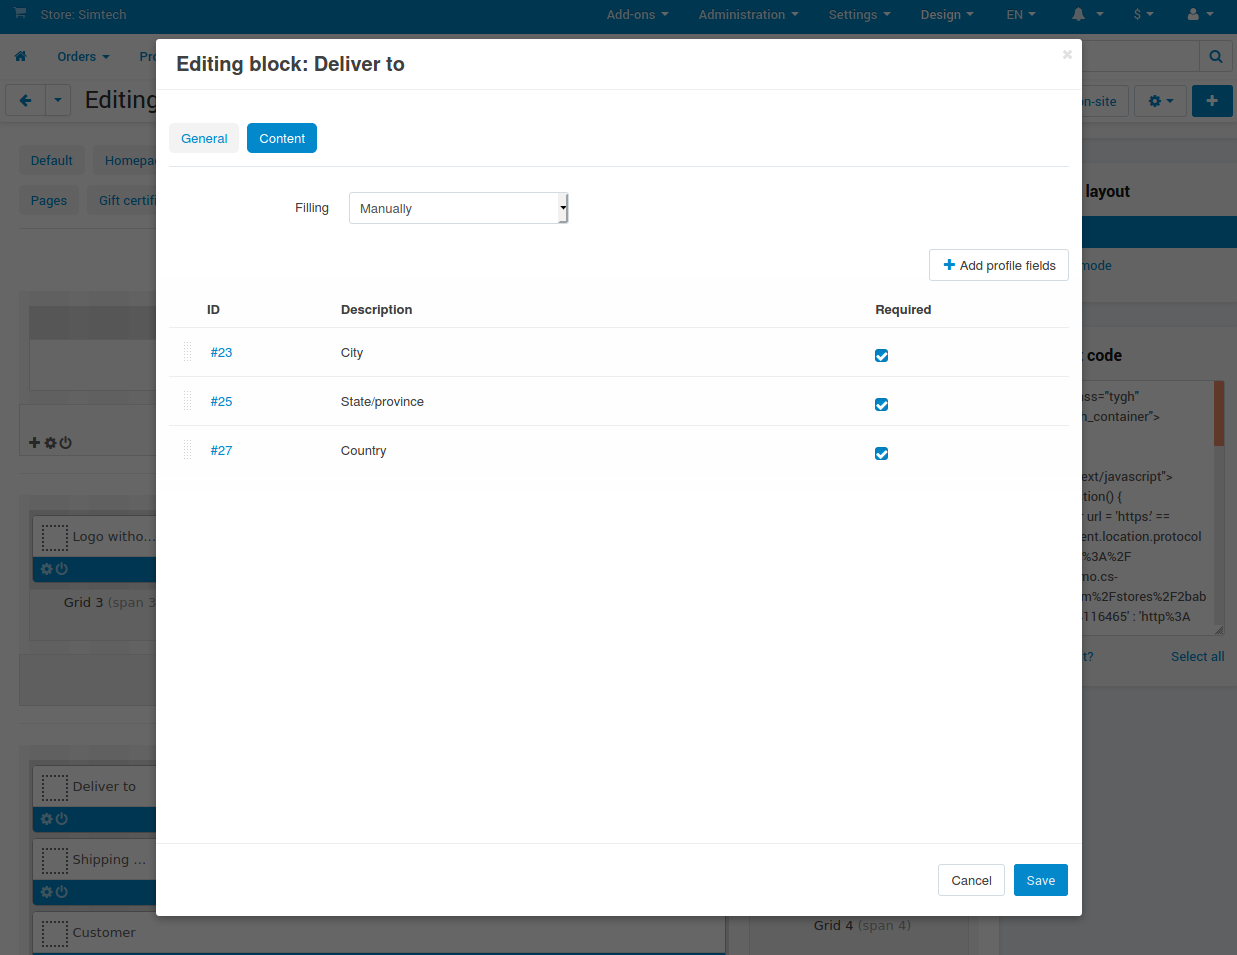Image resolution: width=1237 pixels, height=955 pixels.
Task: Switch to the General tab
Action: tap(204, 138)
